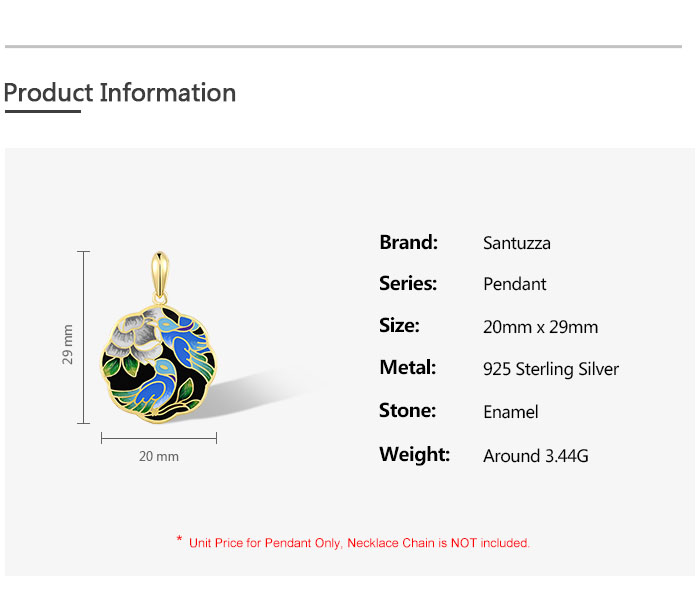Click the 29 mm height label
The height and width of the screenshot is (615, 700).
coord(67,344)
